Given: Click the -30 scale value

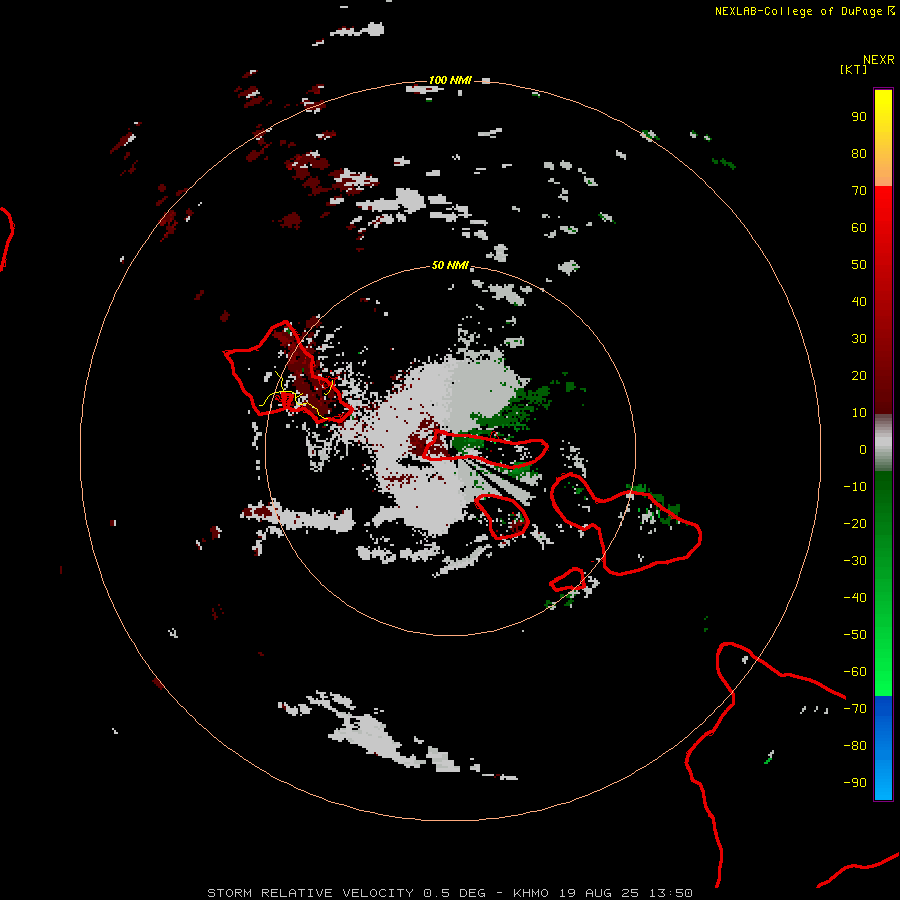Looking at the screenshot, I should 855,561.
